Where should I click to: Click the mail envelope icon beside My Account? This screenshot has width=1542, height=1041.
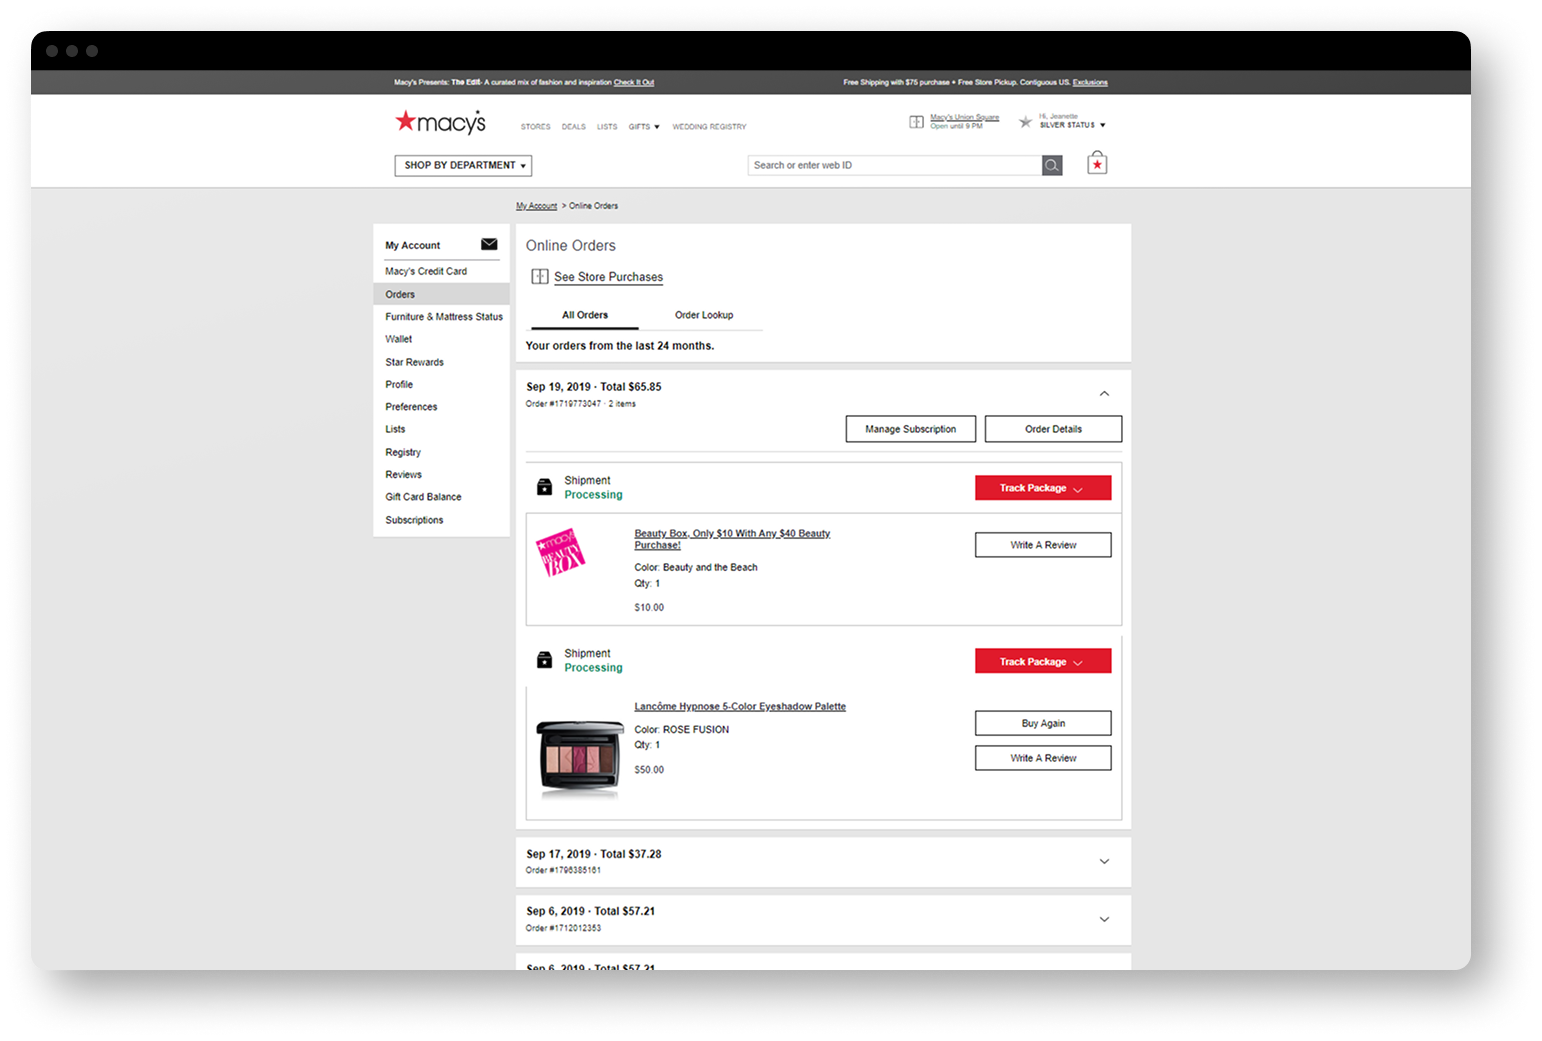[x=489, y=244]
